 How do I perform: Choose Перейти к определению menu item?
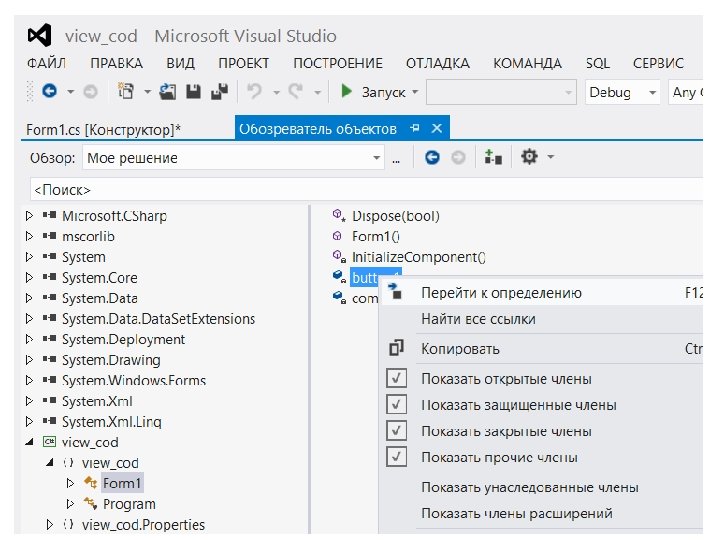click(x=543, y=293)
